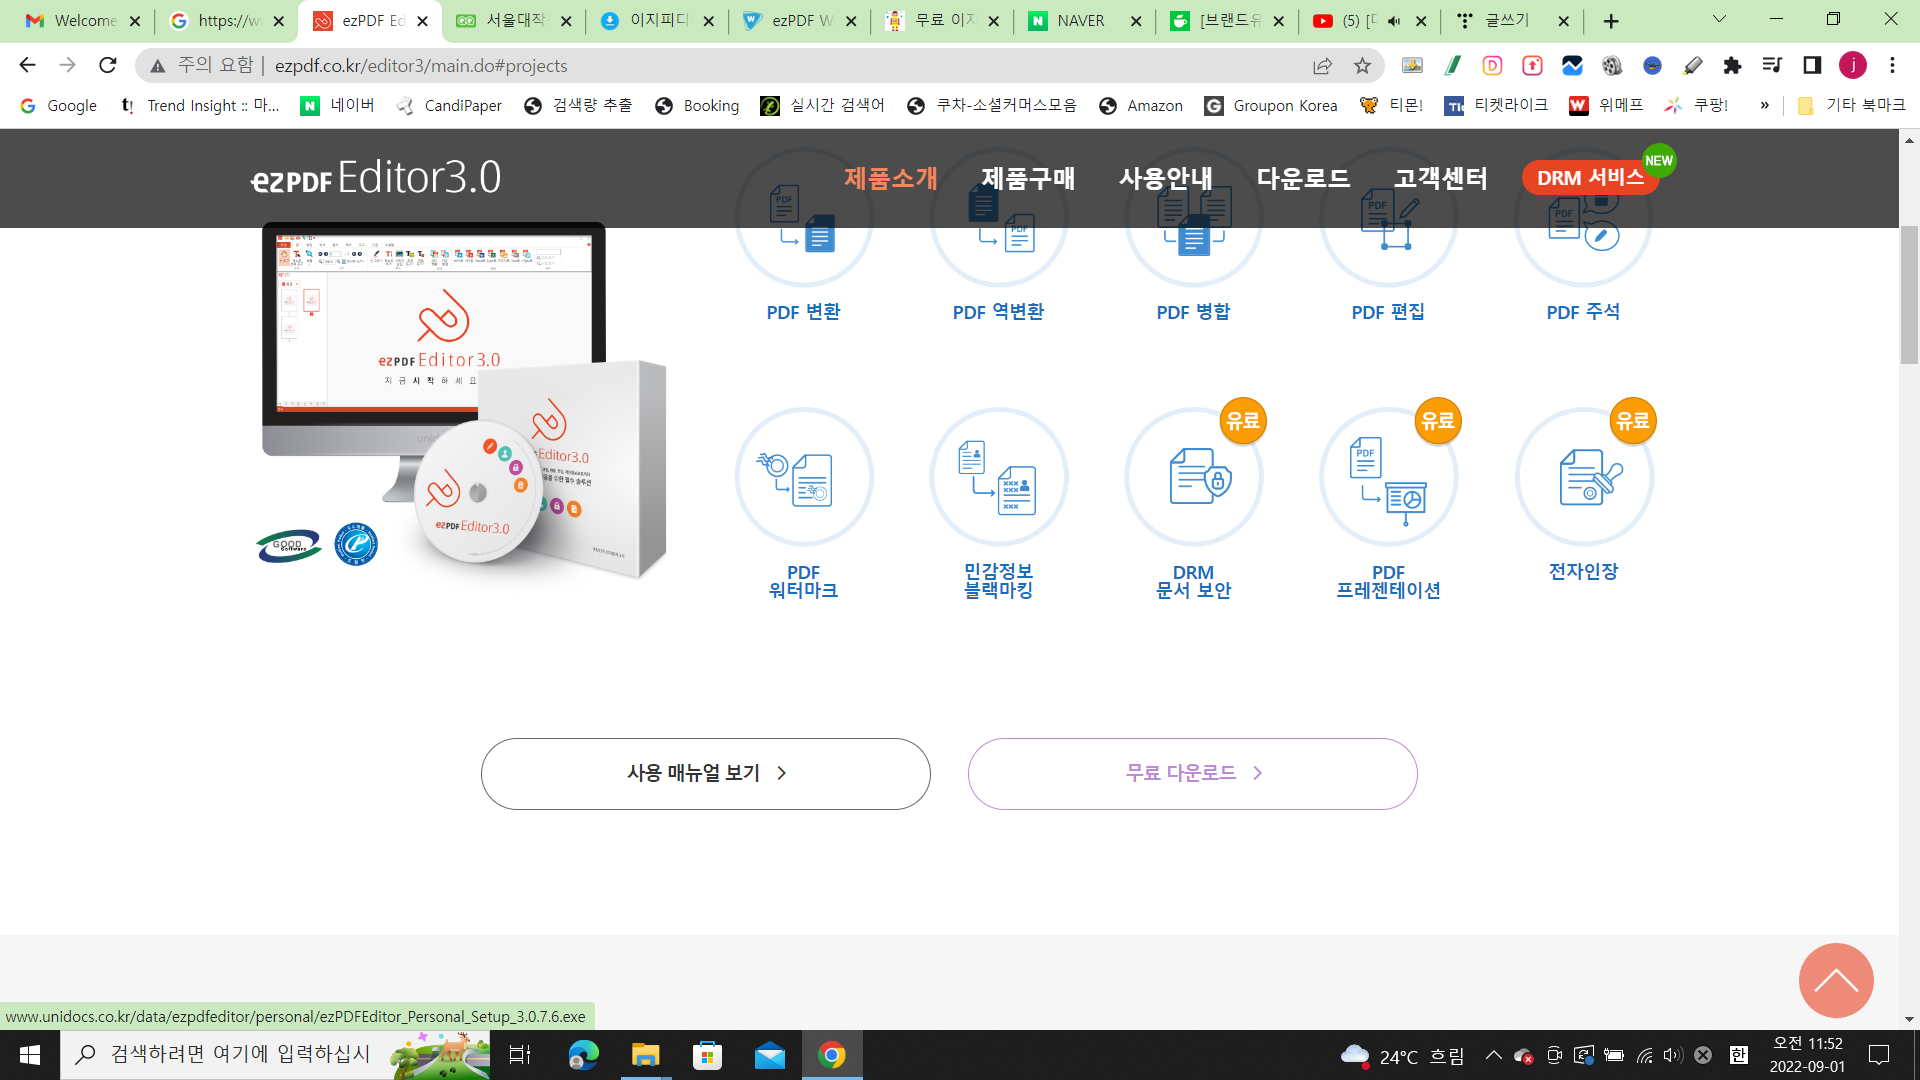Click the 무료 다운로드 button
1920x1080 pixels.
[1191, 773]
